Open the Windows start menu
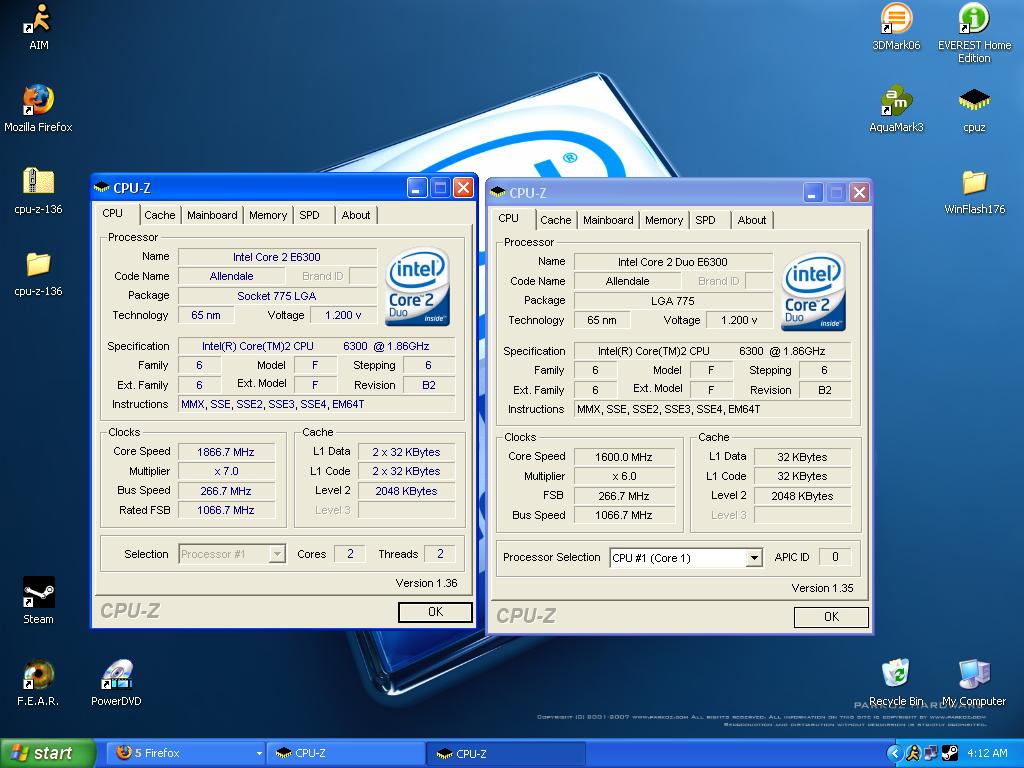This screenshot has width=1024, height=768. pyautogui.click(x=48, y=753)
